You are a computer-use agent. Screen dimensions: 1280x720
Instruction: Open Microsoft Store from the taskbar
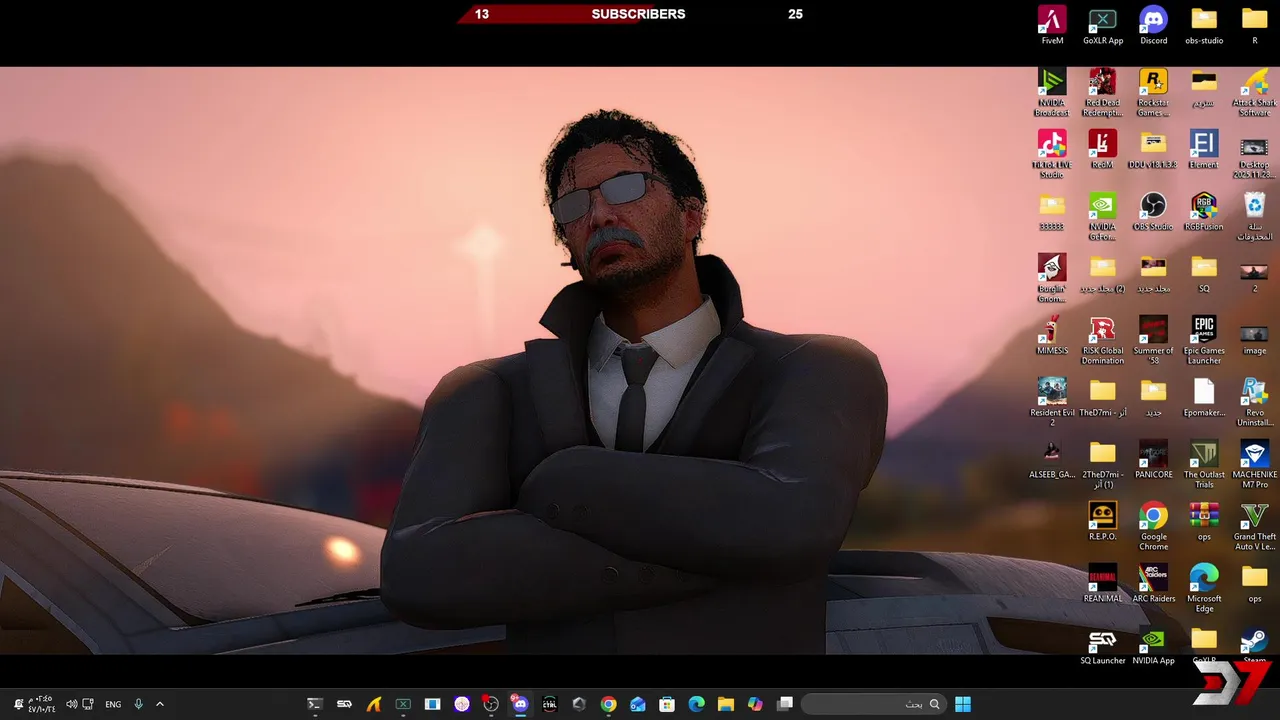tap(667, 704)
